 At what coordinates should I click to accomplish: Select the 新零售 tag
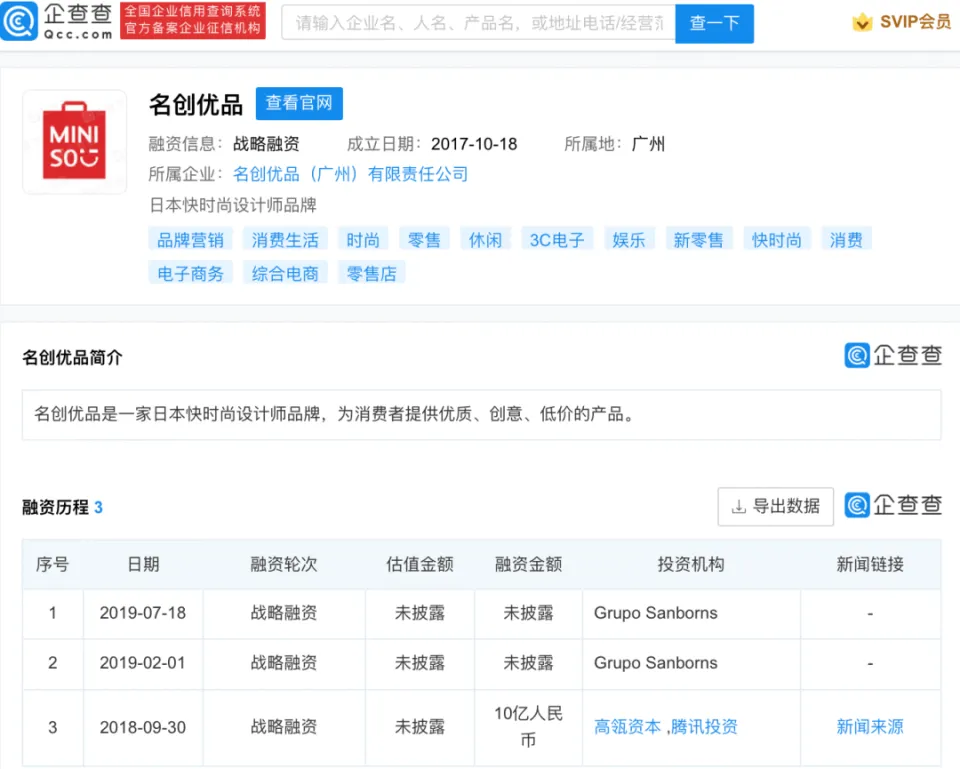[x=698, y=240]
